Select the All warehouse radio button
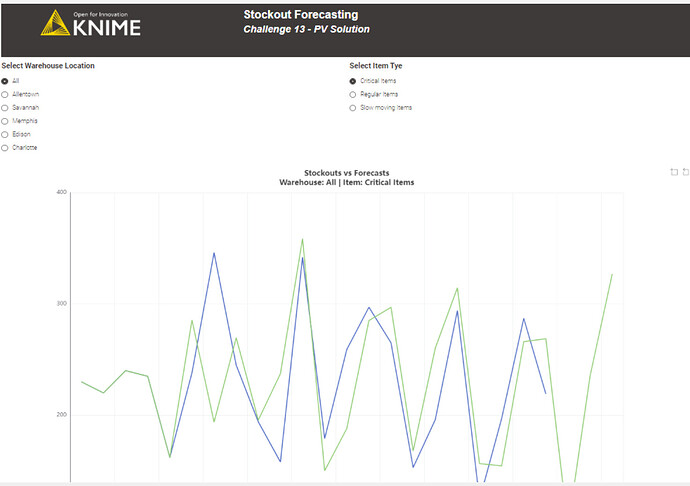The image size is (690, 486). click(5, 81)
